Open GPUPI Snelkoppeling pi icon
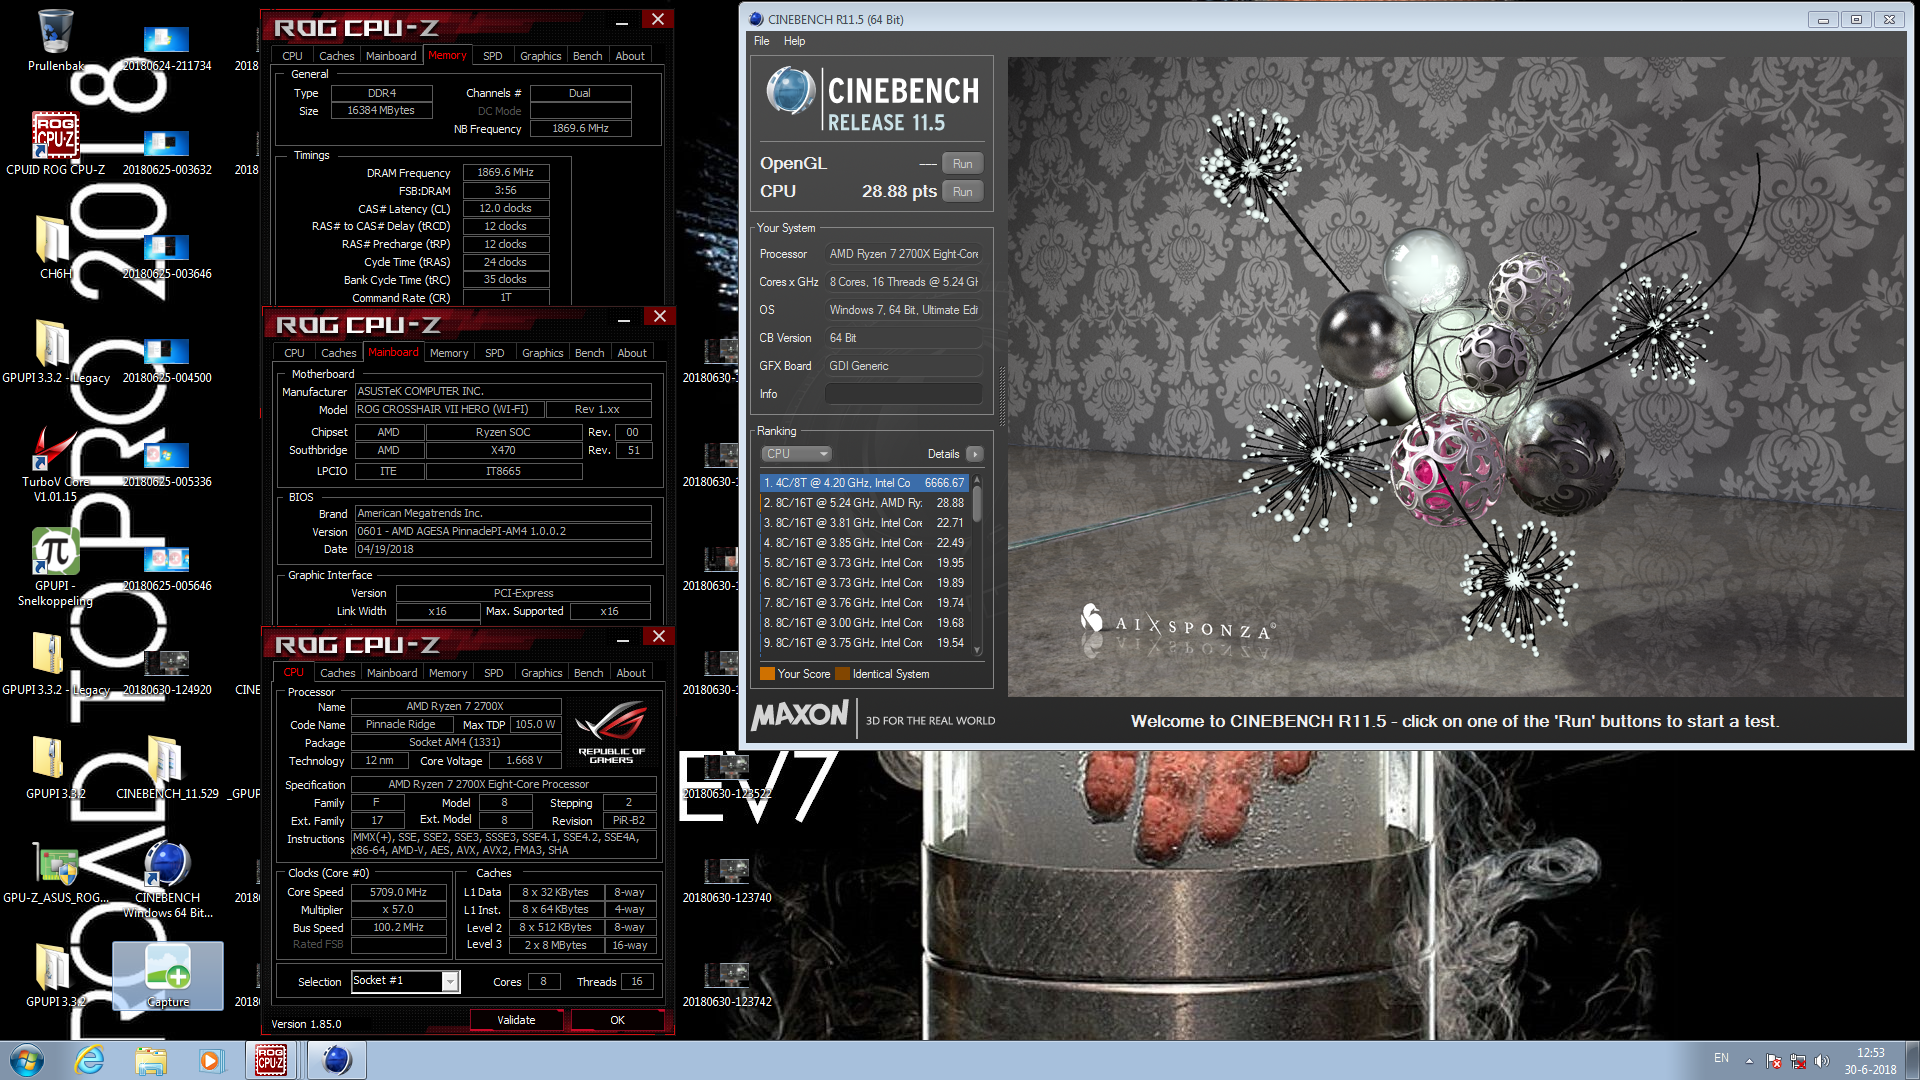 click(55, 566)
